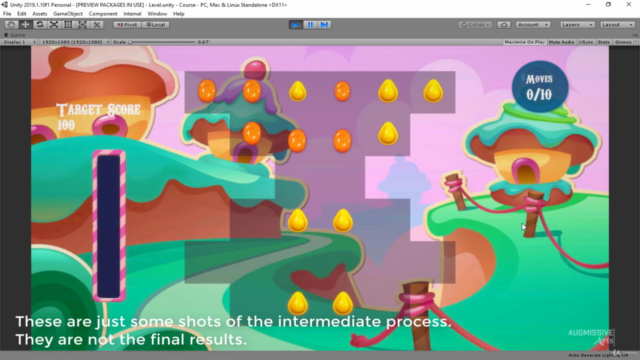Click the empty score progress bar

click(109, 226)
